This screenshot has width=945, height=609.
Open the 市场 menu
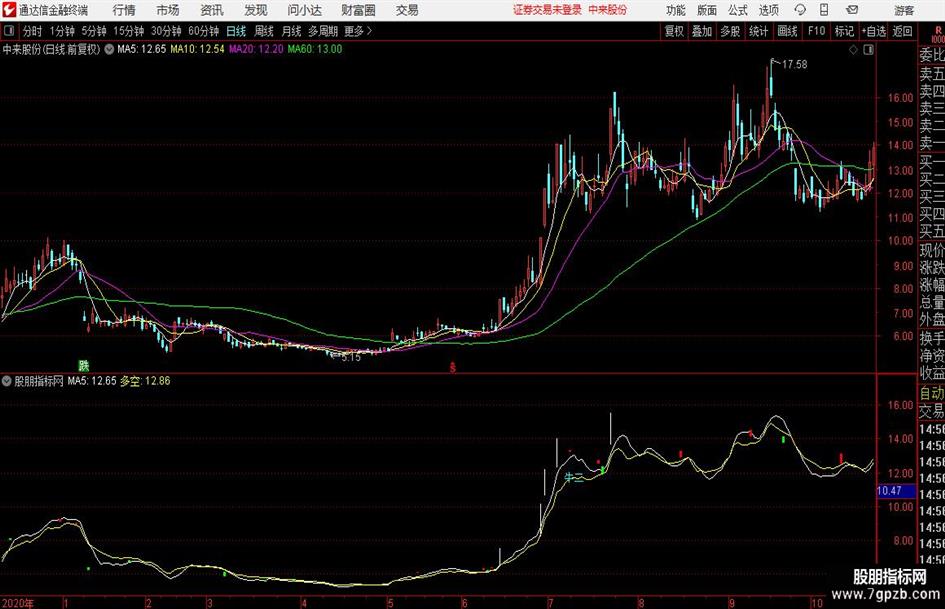(x=168, y=10)
